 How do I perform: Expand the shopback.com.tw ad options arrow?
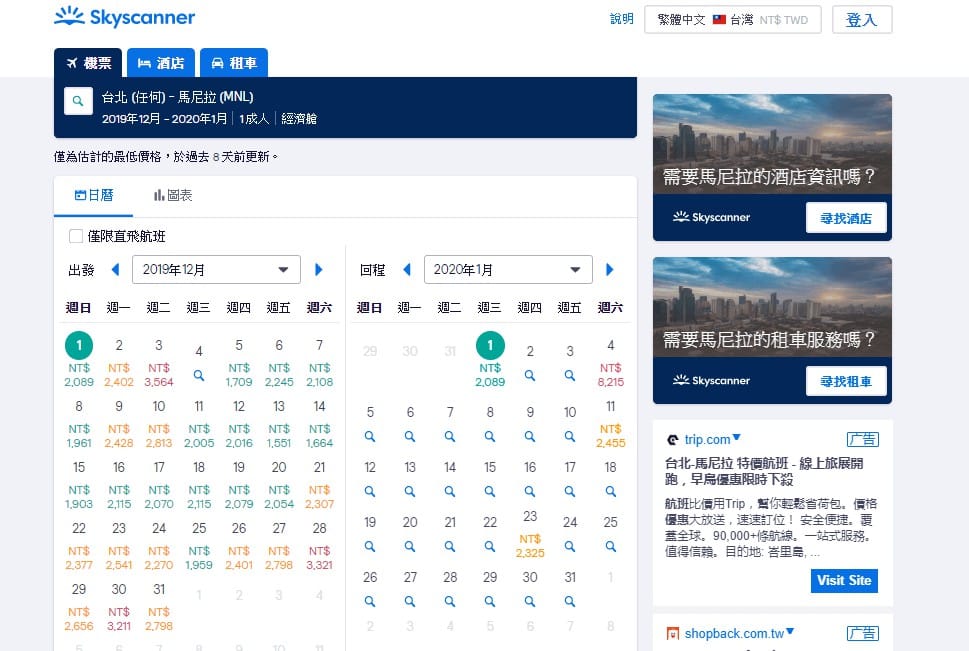click(790, 631)
